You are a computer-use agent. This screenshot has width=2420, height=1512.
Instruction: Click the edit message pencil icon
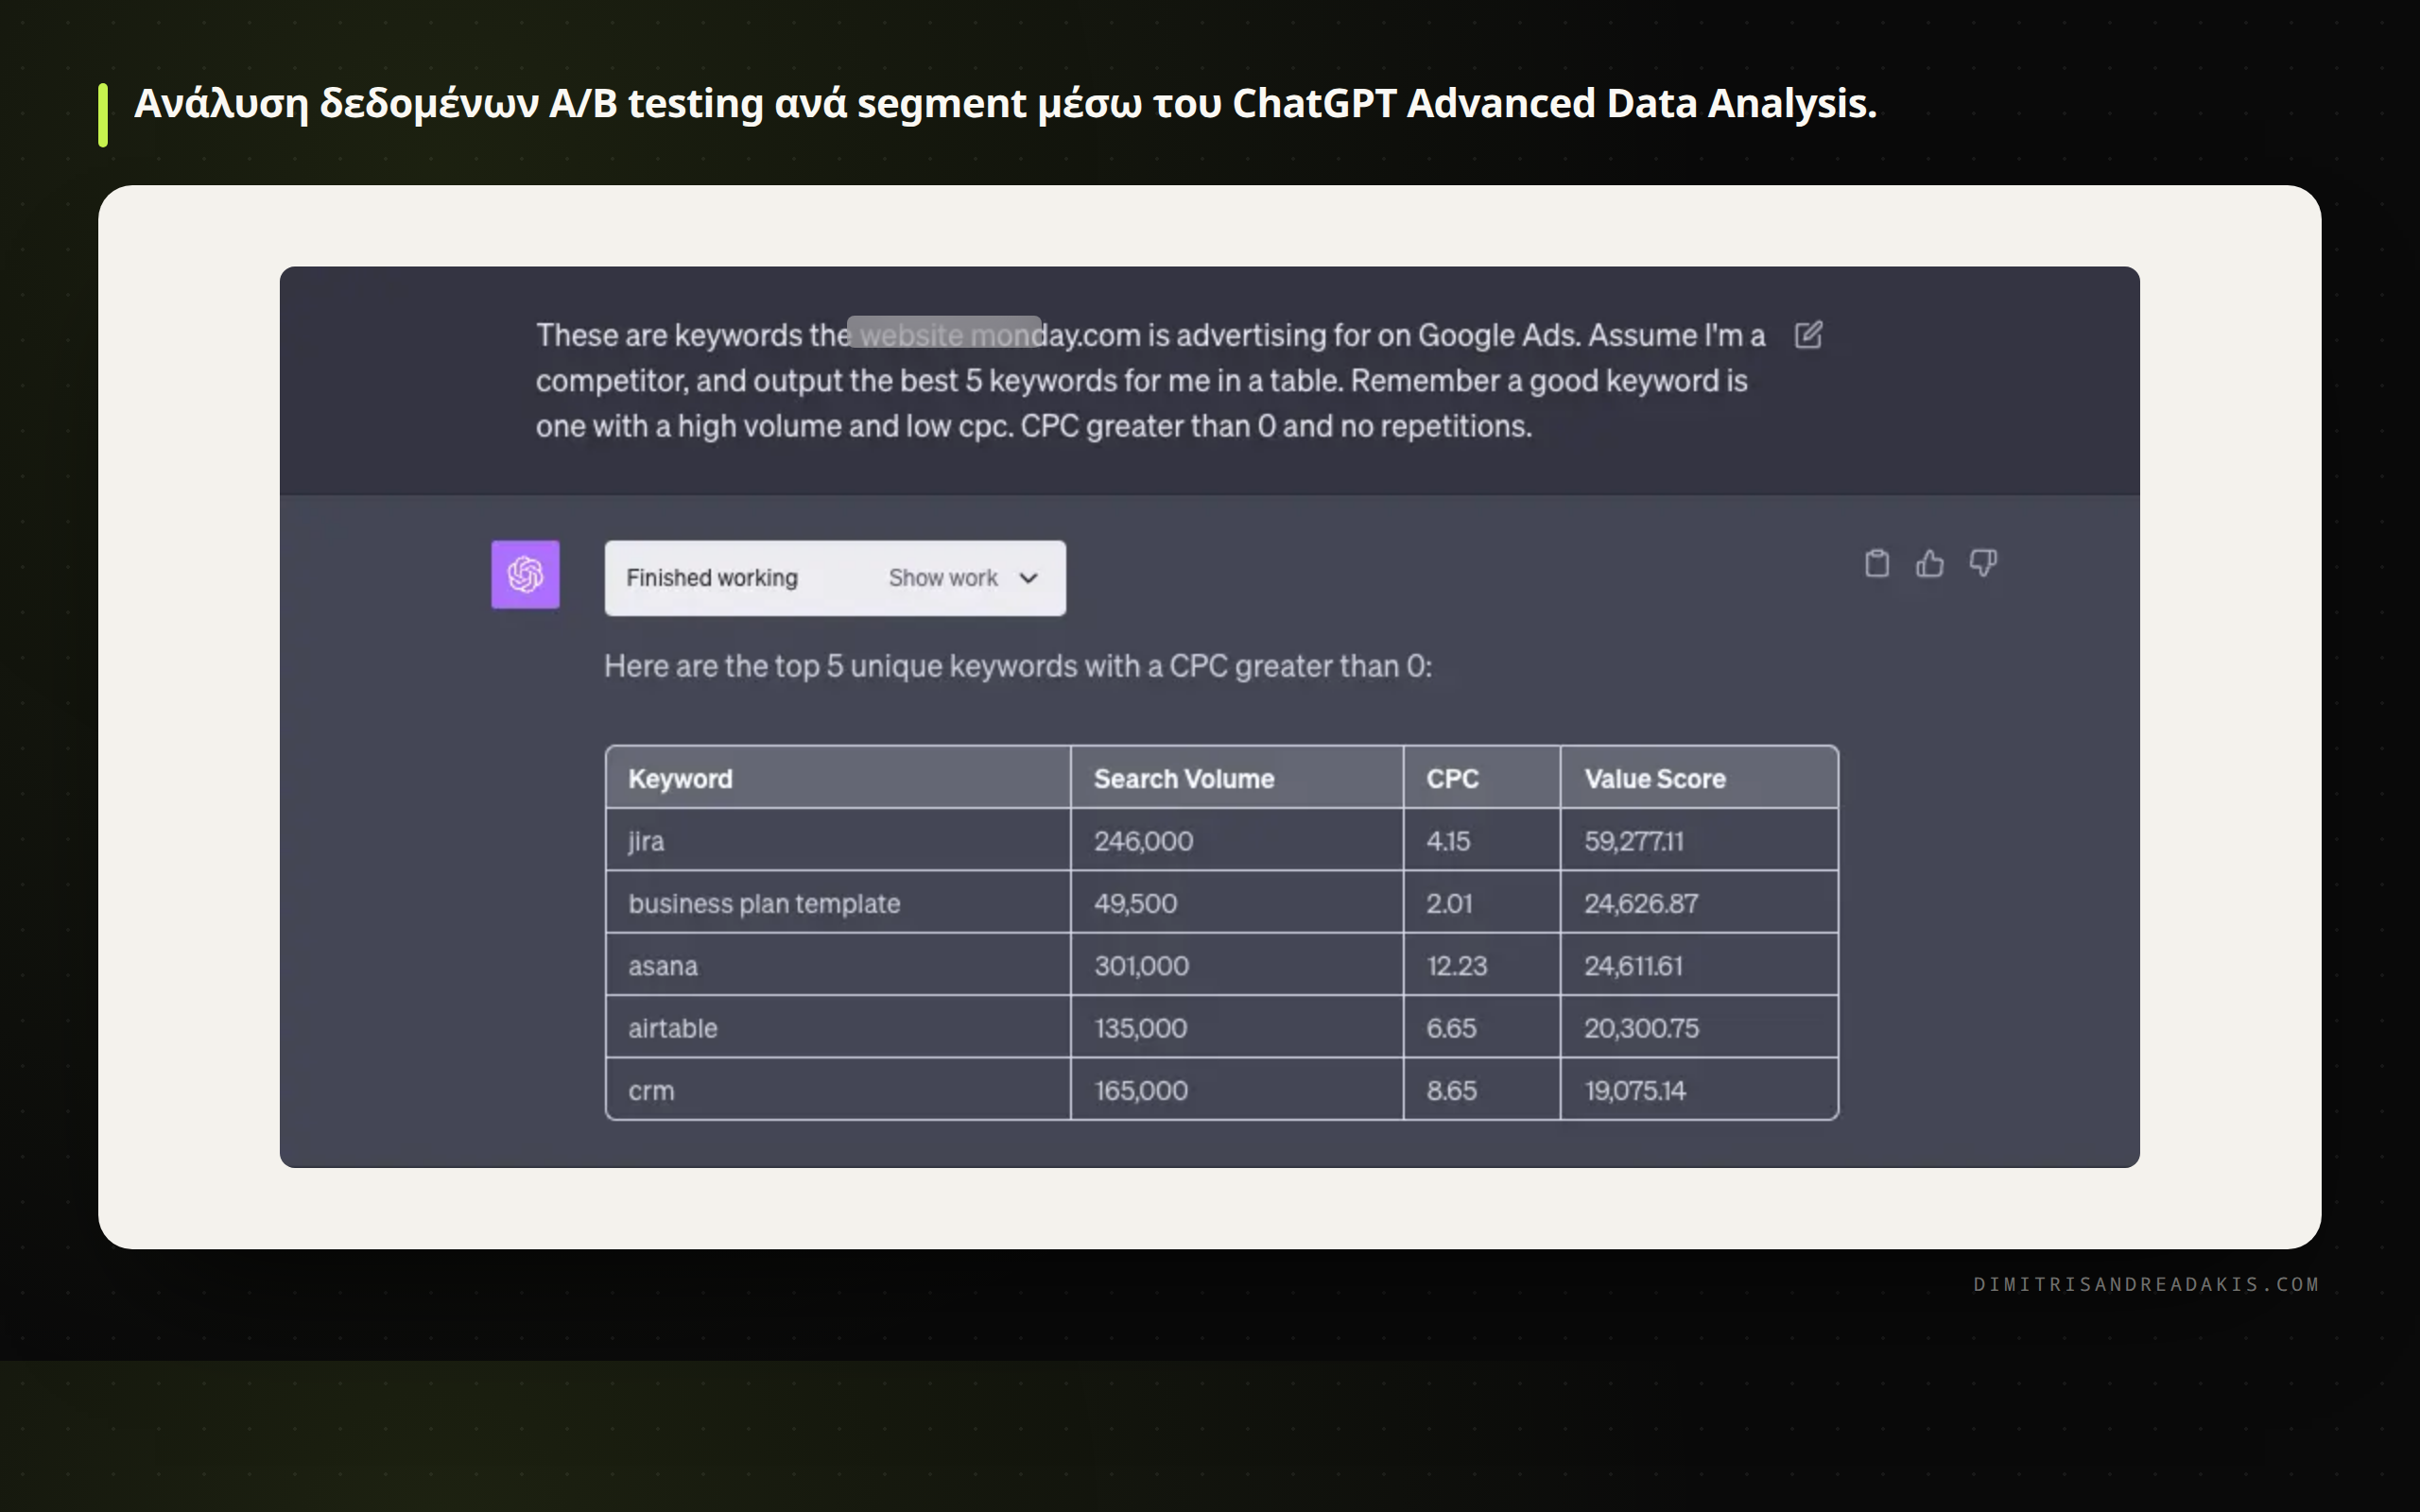point(1808,335)
